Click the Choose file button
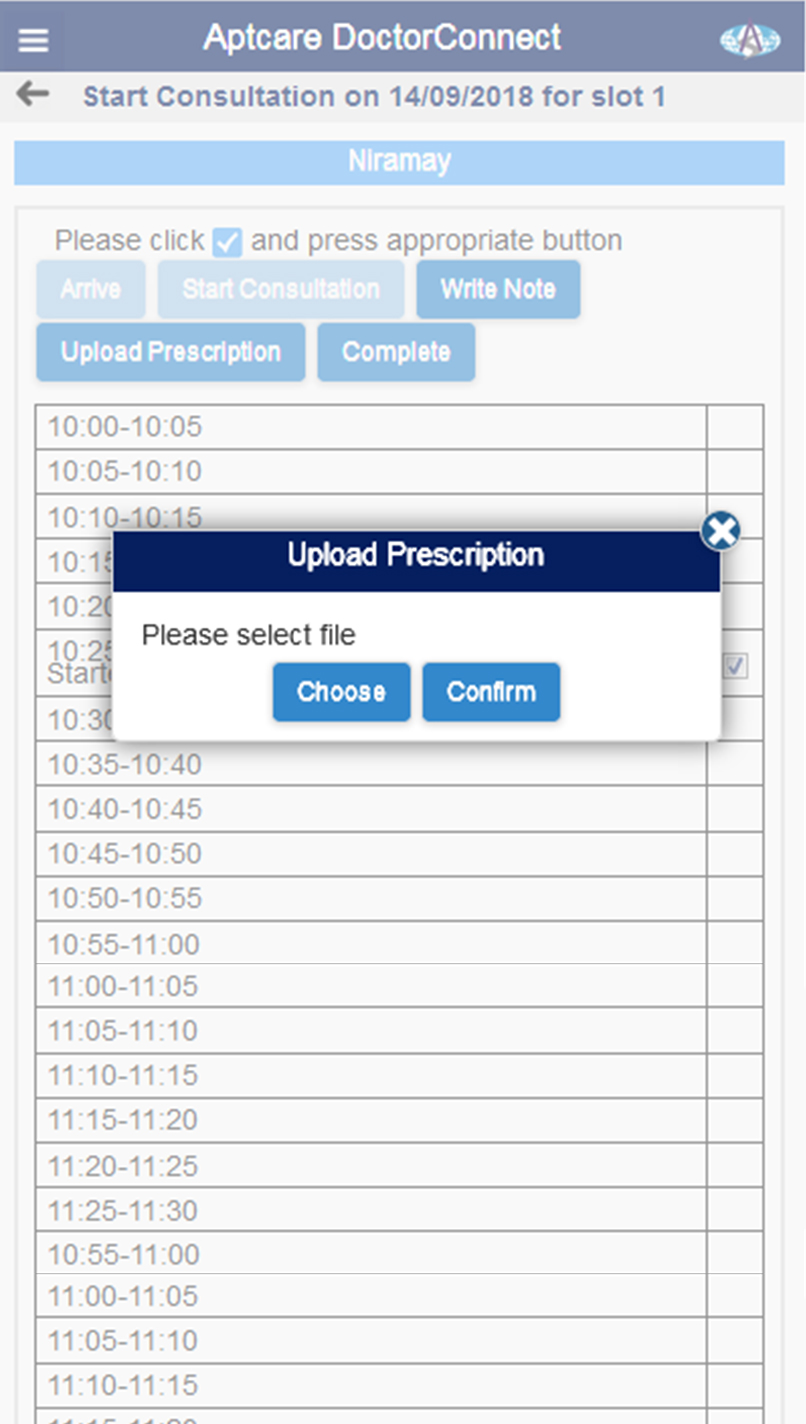The image size is (806, 1424). point(341,692)
